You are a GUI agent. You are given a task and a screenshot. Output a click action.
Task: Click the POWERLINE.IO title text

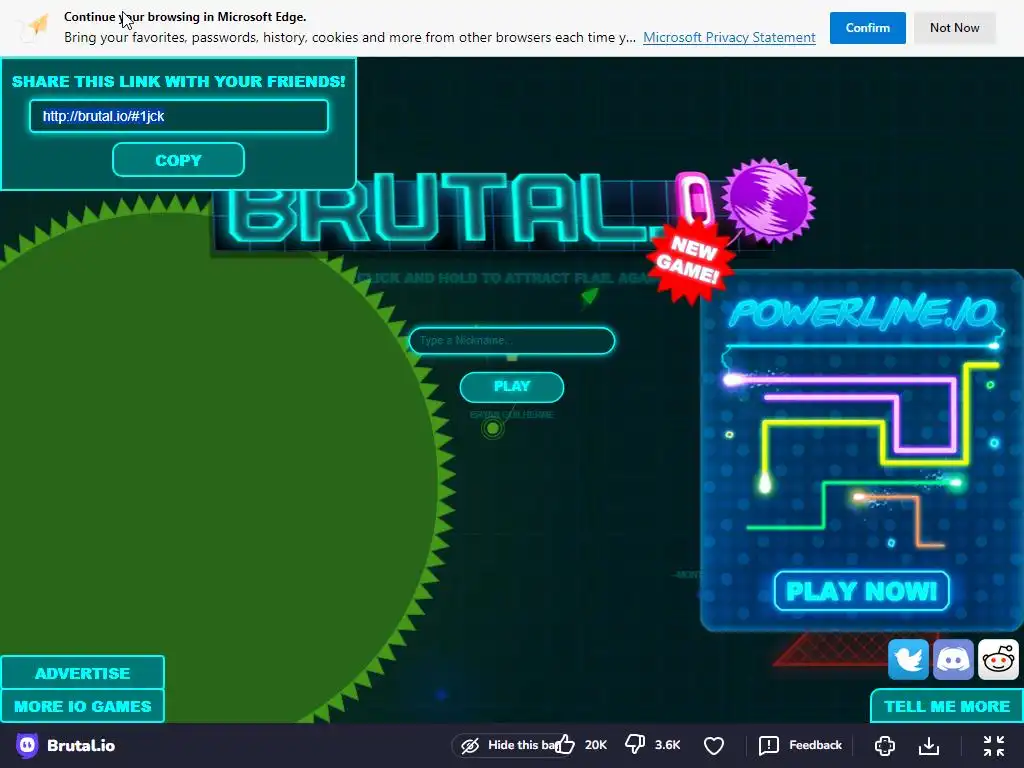[x=863, y=312]
